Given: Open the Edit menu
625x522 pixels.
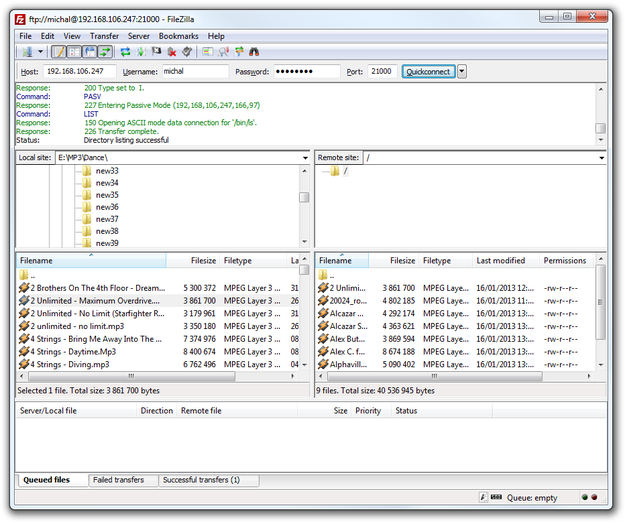Looking at the screenshot, I should click(x=47, y=36).
